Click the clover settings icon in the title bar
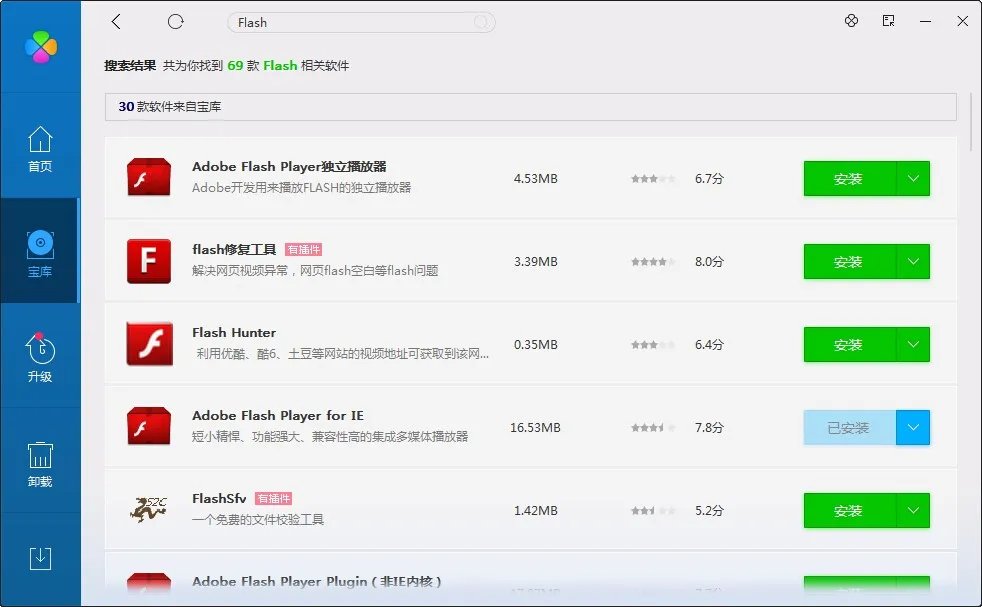The height and width of the screenshot is (607, 982). [x=851, y=21]
